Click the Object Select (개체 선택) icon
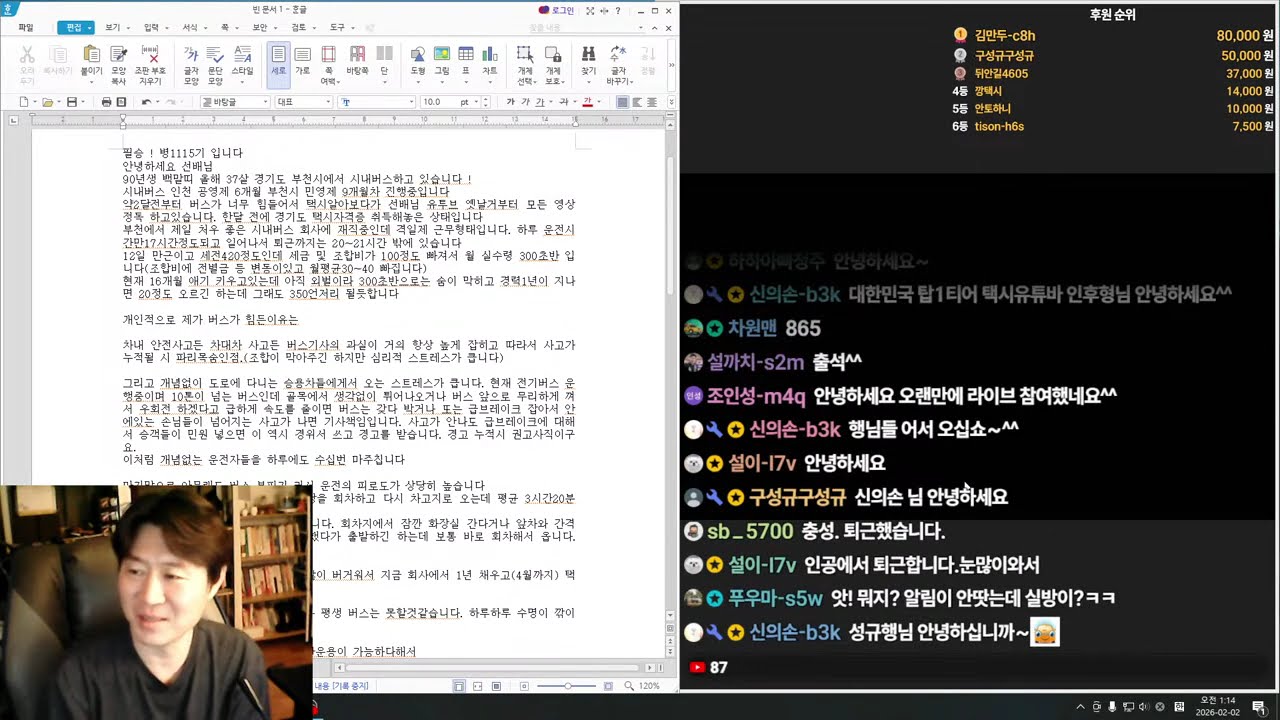The height and width of the screenshot is (720, 1280). [524, 54]
